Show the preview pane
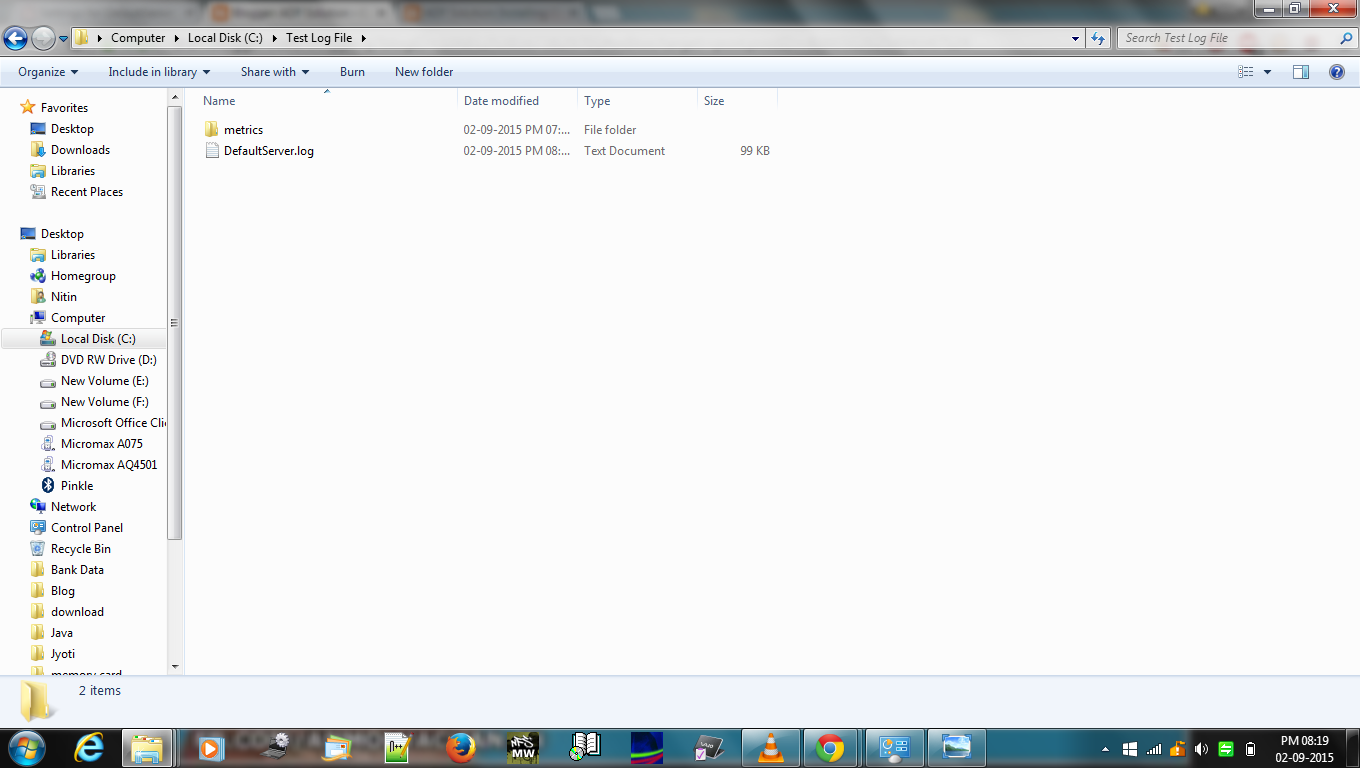Image resolution: width=1360 pixels, height=768 pixels. pos(1301,72)
